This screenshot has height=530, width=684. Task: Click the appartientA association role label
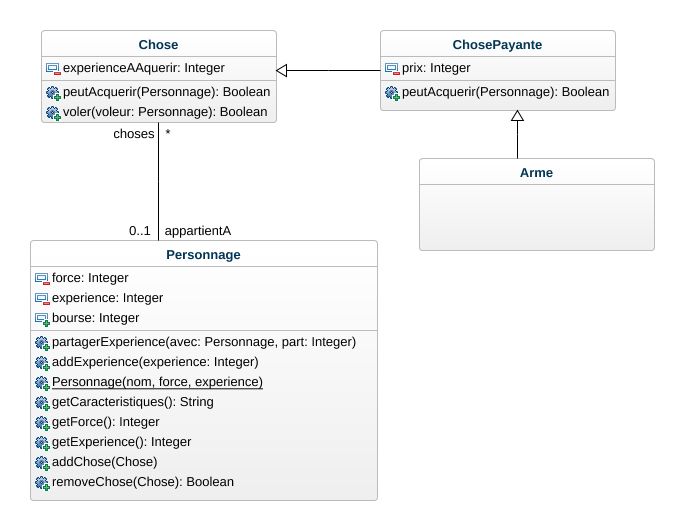pos(197,231)
